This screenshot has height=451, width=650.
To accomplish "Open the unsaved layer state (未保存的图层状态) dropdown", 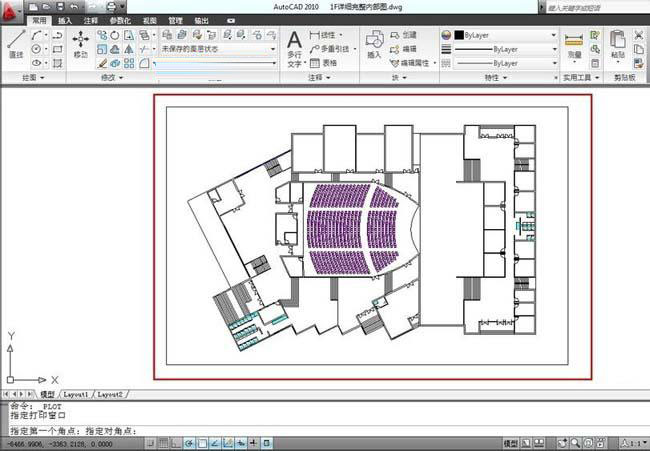I will pos(218,49).
